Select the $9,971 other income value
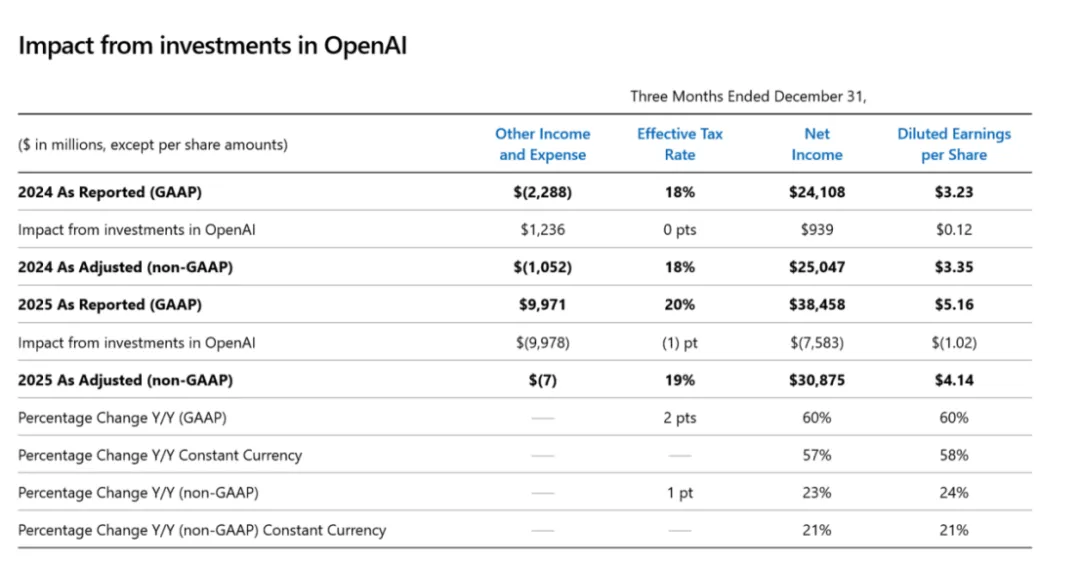Screen dimensions: 1080x563 tap(543, 305)
